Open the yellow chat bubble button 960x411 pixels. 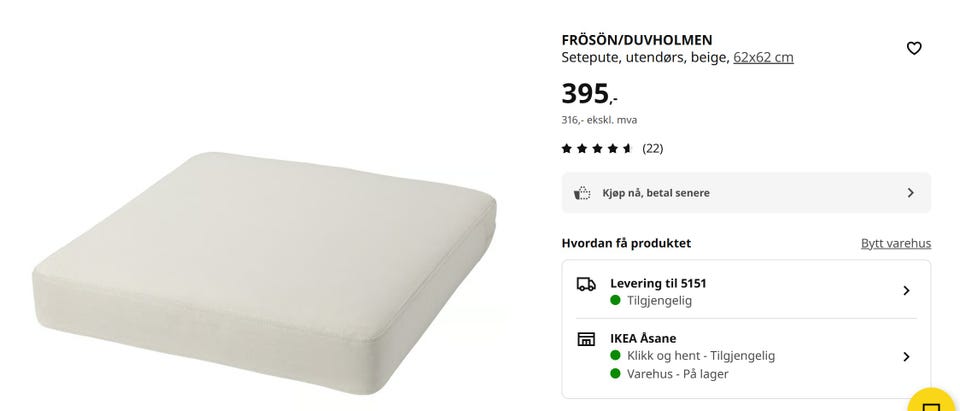tap(933, 401)
